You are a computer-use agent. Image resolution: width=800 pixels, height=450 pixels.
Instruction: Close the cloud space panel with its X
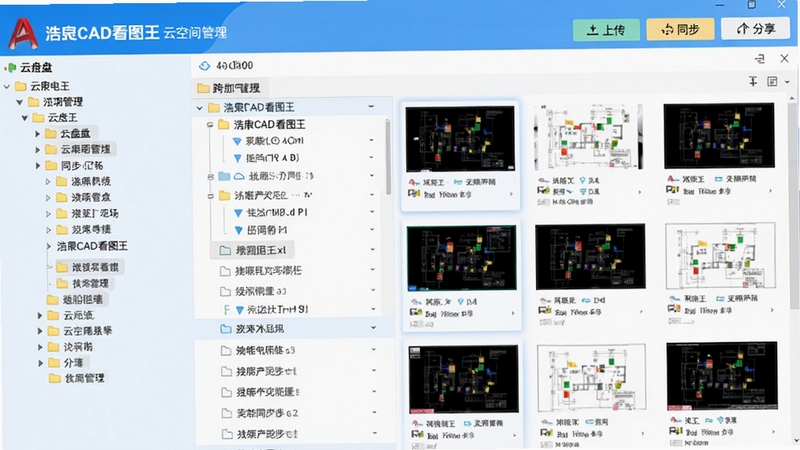(x=785, y=58)
